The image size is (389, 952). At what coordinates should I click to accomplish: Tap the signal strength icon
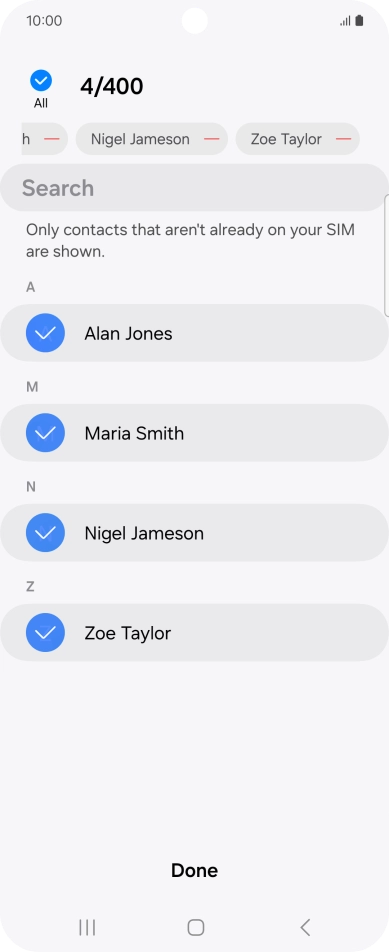345,21
